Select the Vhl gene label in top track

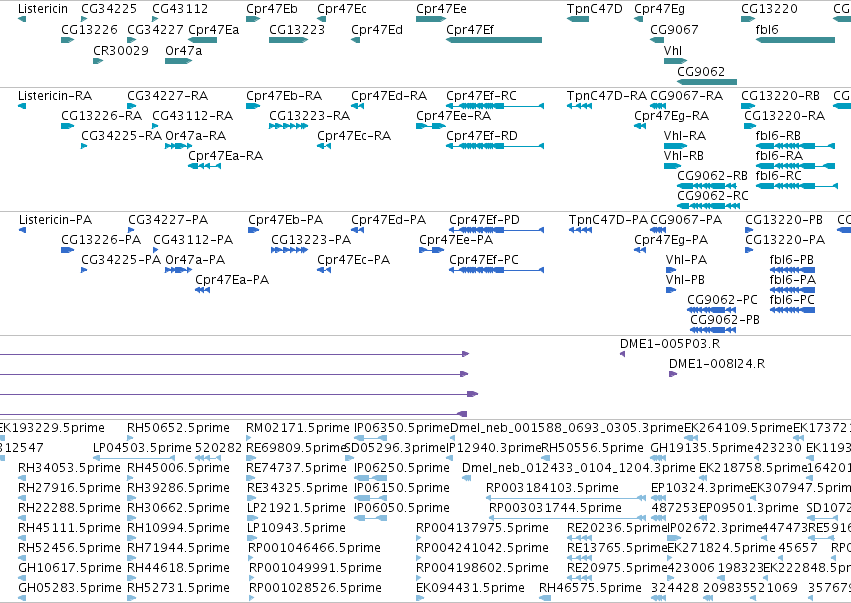click(x=672, y=50)
